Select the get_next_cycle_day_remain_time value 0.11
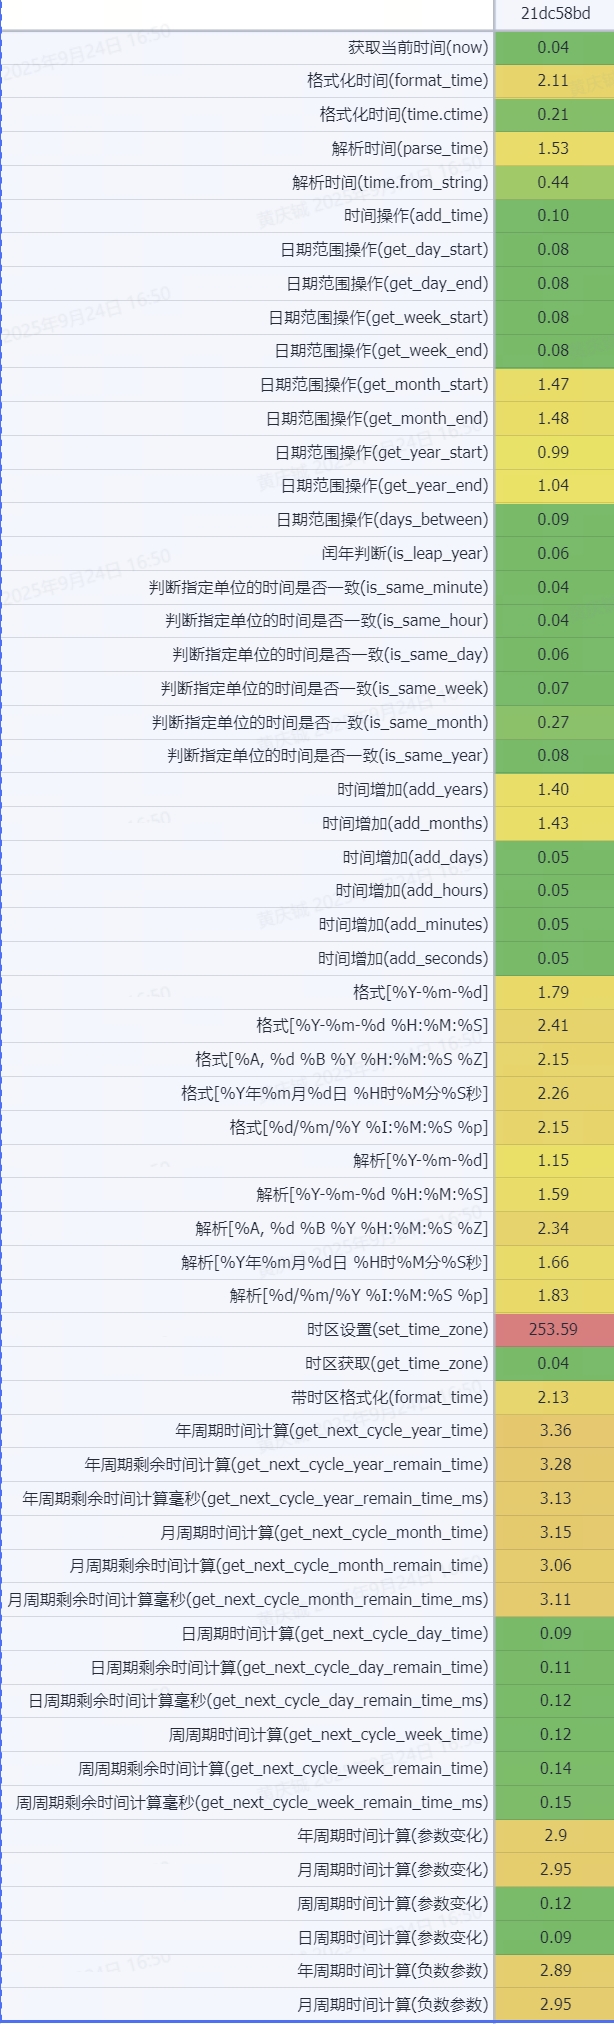This screenshot has height=2024, width=614. (x=555, y=1667)
